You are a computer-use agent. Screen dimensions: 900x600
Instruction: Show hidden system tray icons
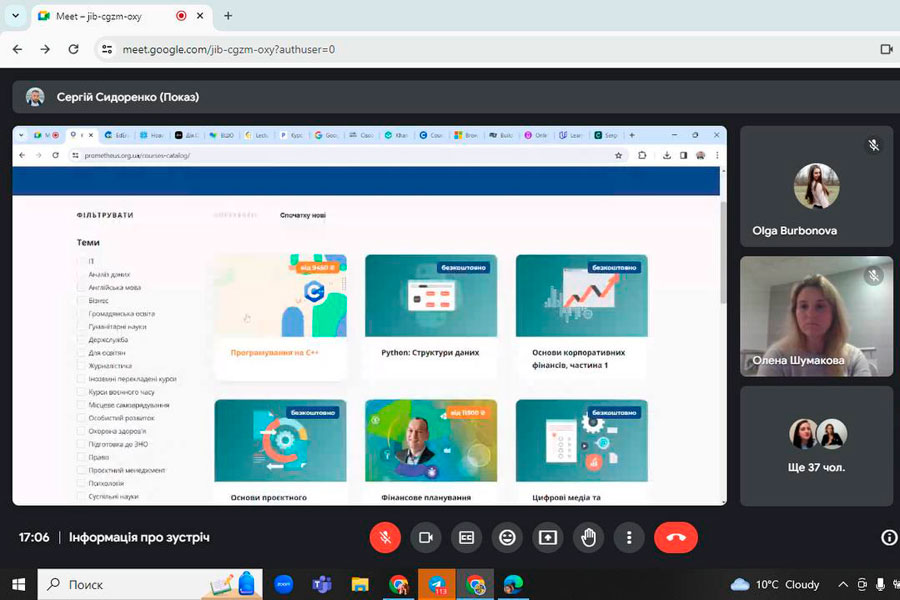pos(843,584)
